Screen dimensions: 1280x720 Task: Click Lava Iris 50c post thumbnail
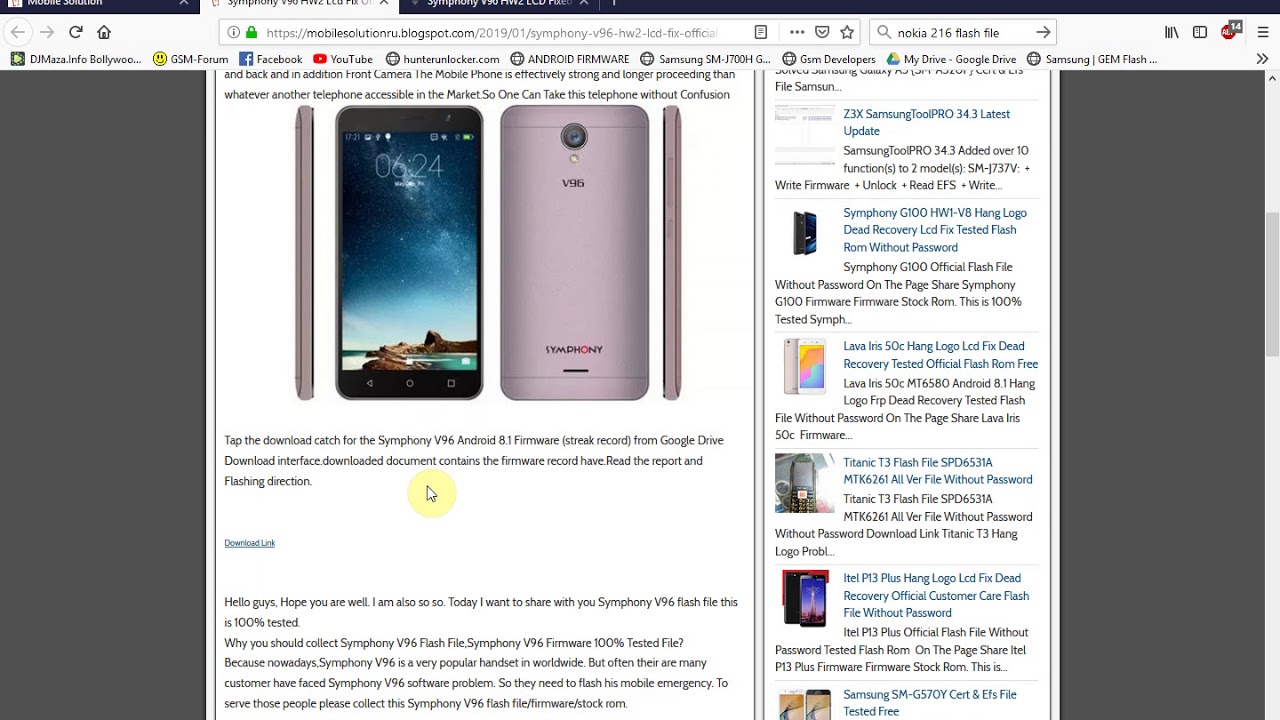(805, 367)
